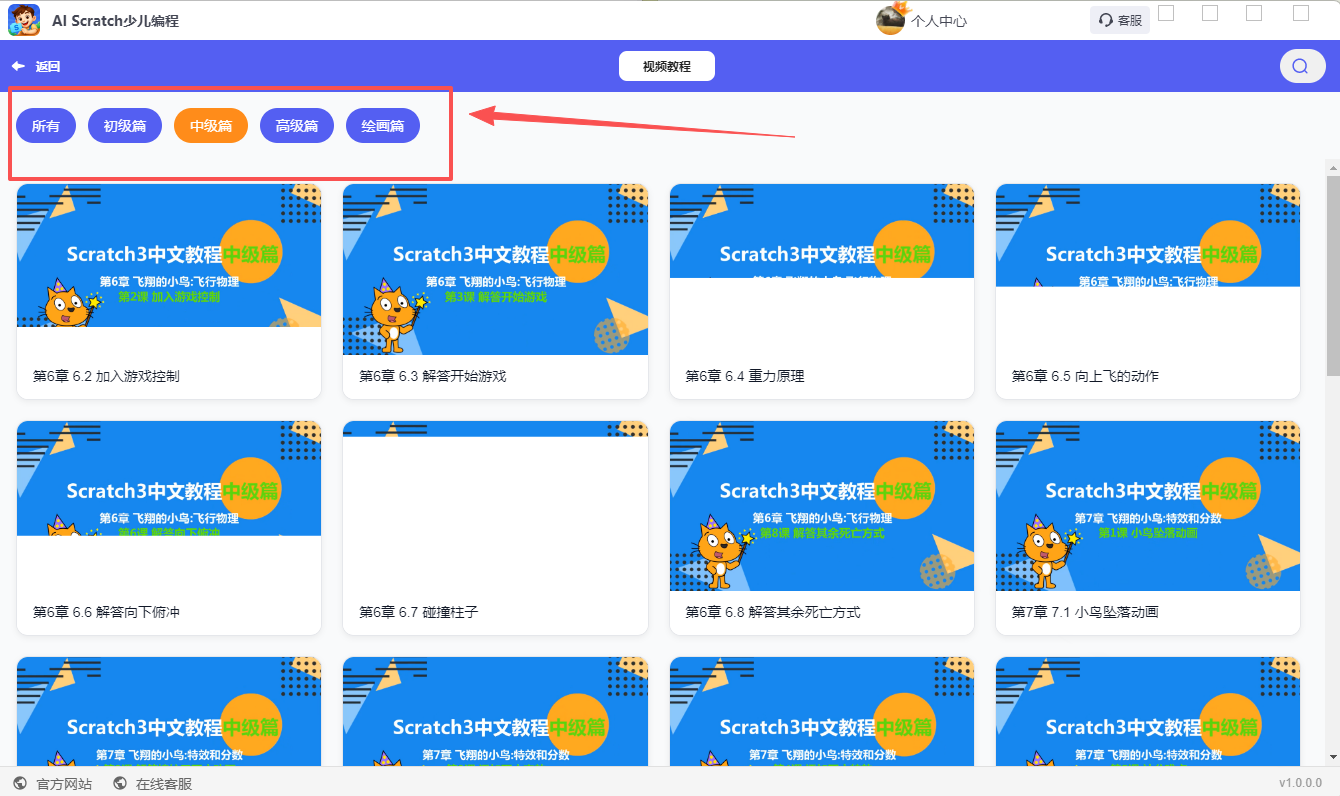
Task: Select the 视频教程 tab
Action: (x=666, y=66)
